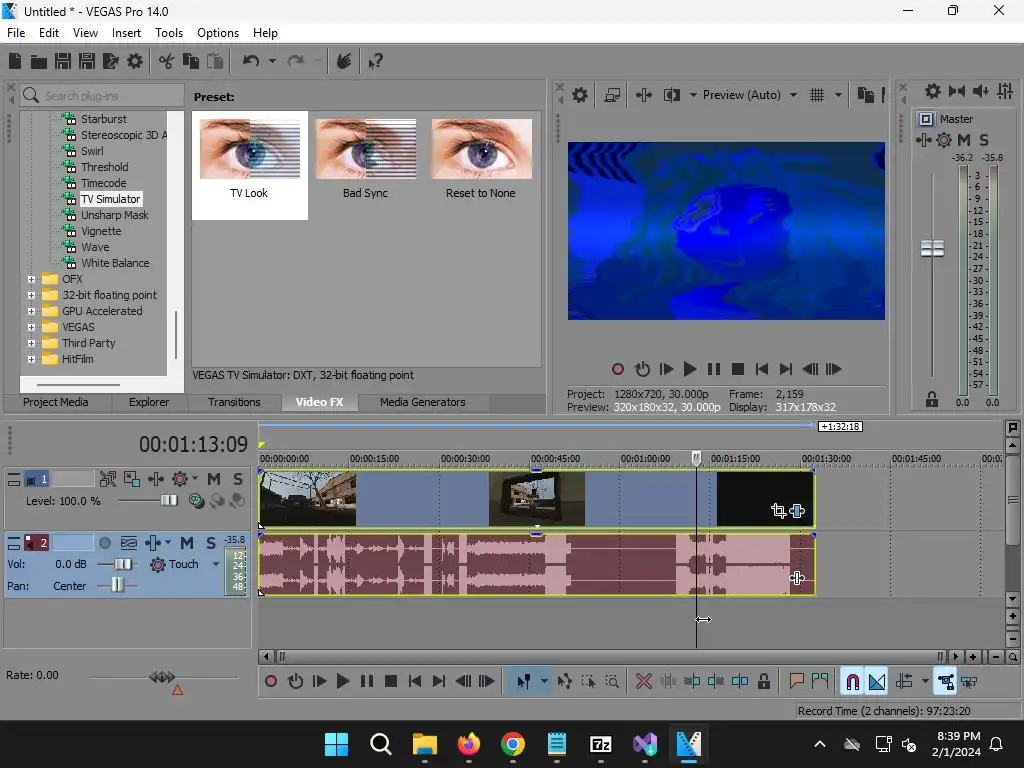Toggle Master bus solo S
Screen dimensions: 1024x768
984,140
